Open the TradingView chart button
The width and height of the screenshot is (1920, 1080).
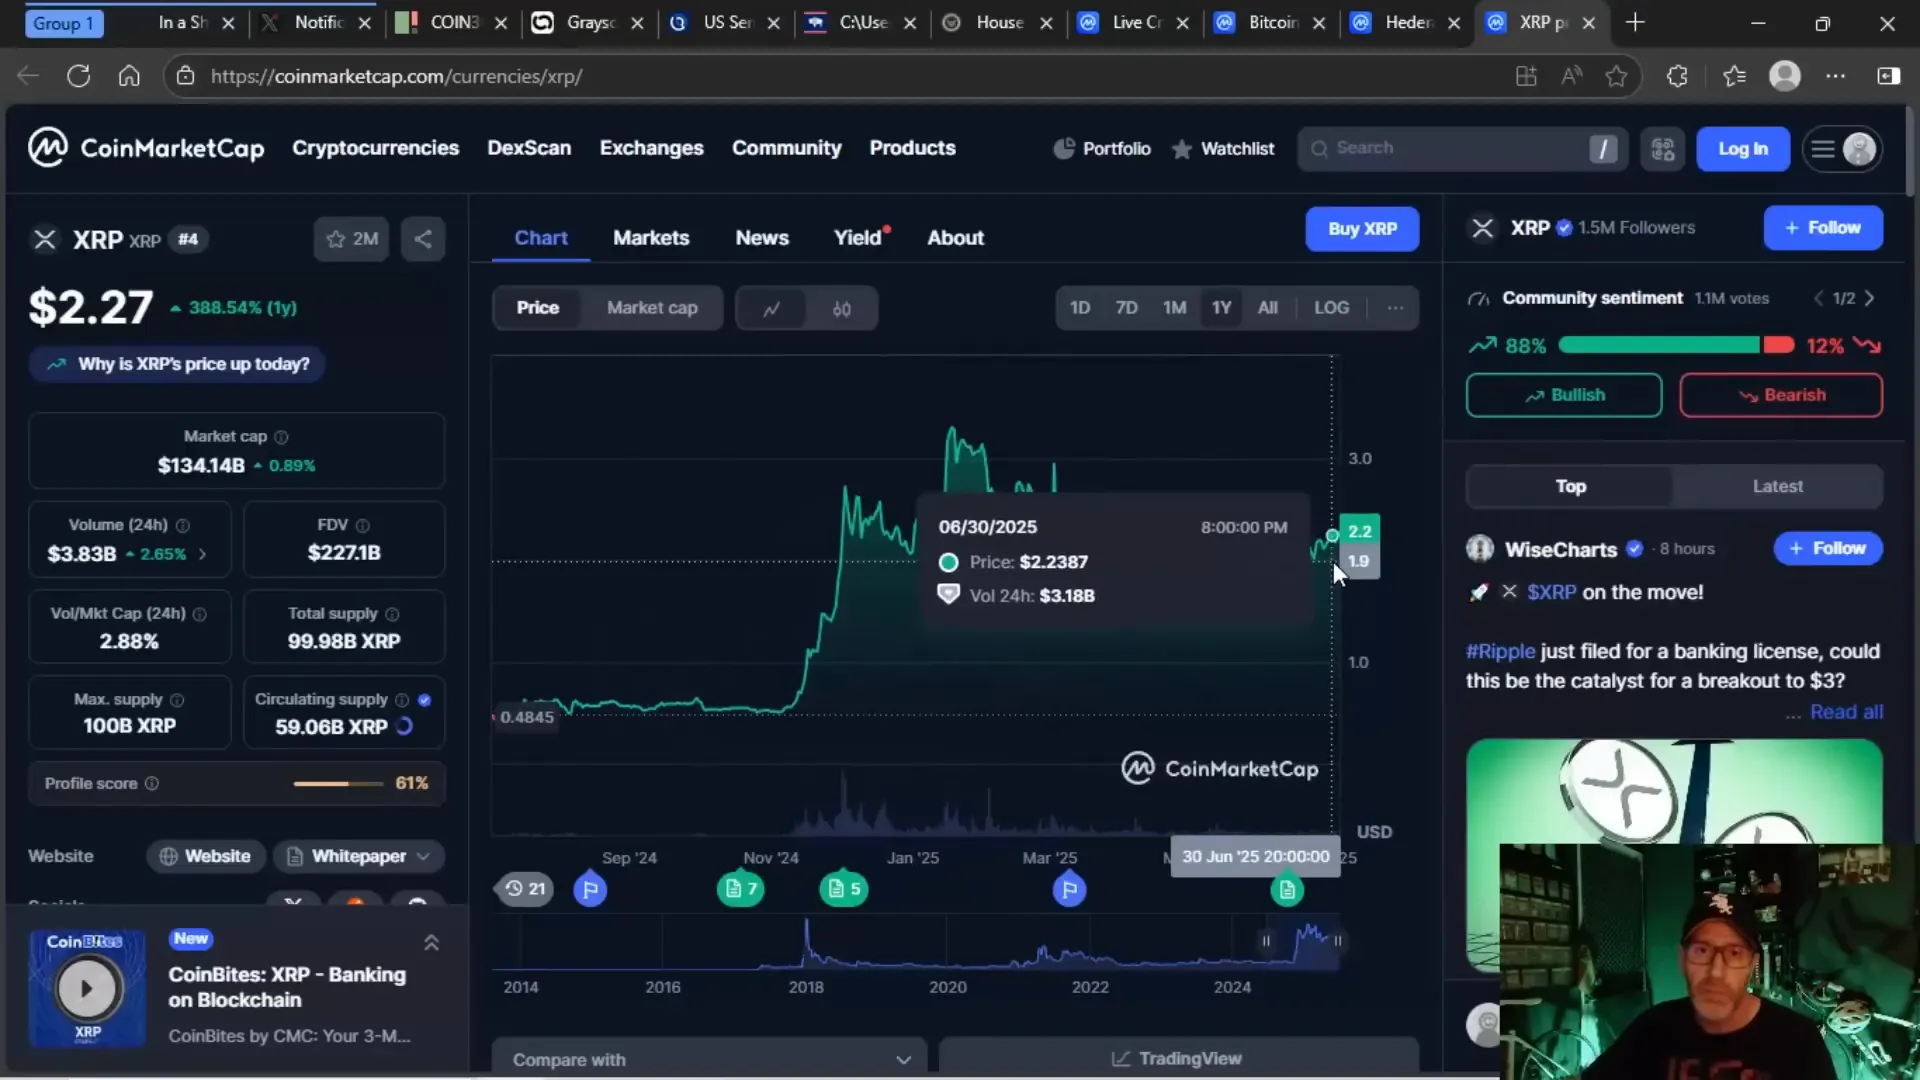point(1178,1059)
